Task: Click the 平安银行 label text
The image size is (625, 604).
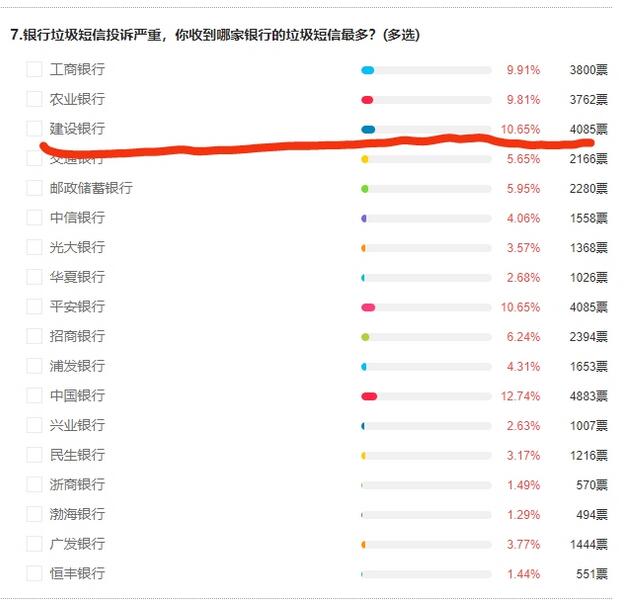Action: click(x=77, y=307)
